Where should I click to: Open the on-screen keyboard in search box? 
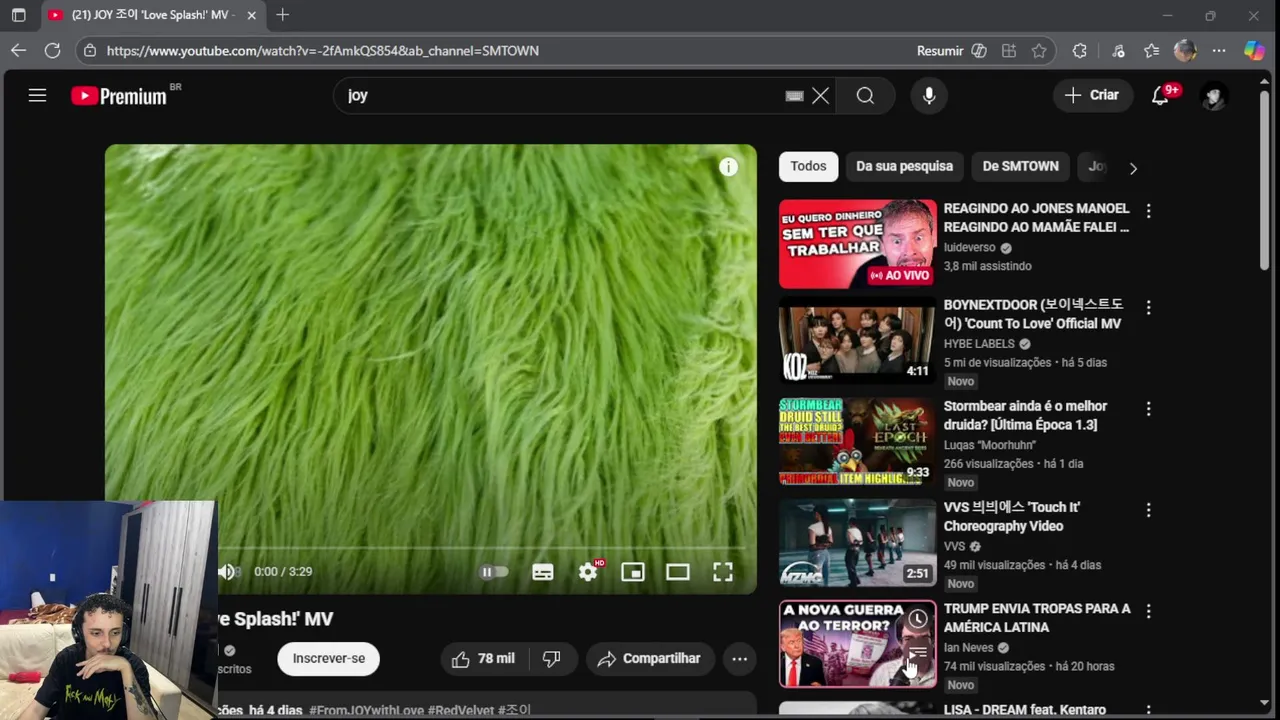pyautogui.click(x=794, y=96)
